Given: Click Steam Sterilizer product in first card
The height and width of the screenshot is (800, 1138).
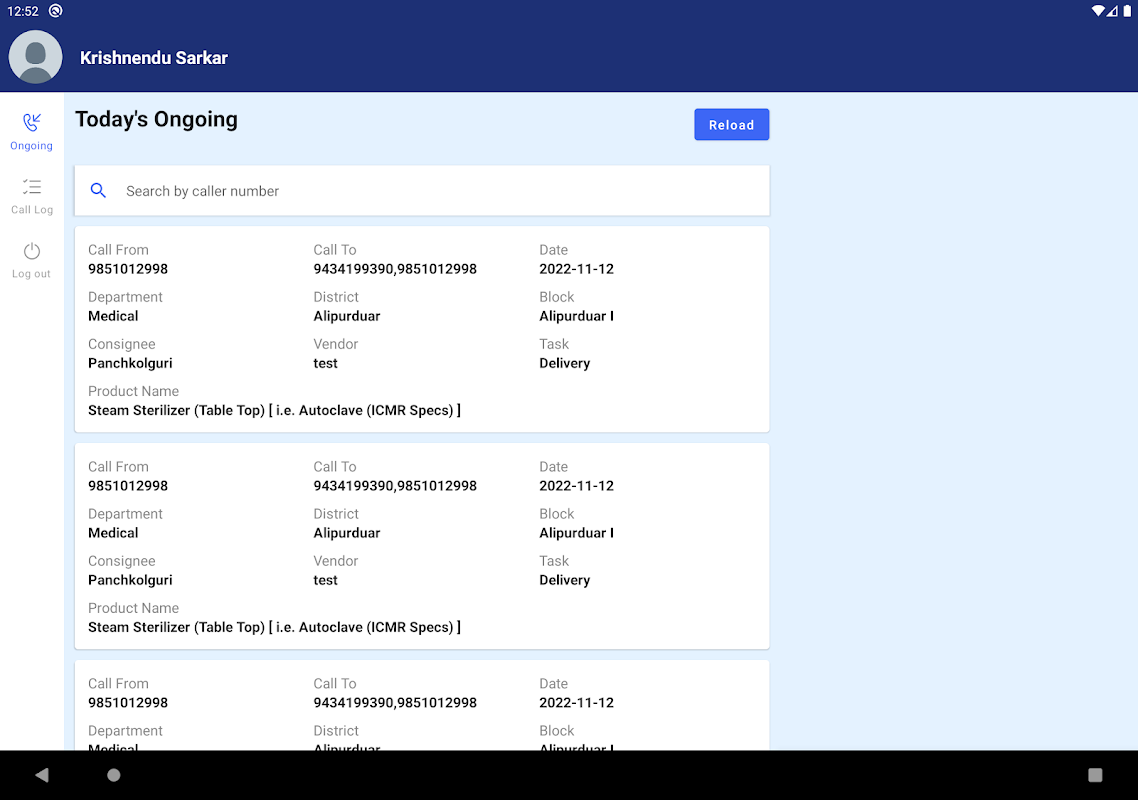Looking at the screenshot, I should [274, 410].
